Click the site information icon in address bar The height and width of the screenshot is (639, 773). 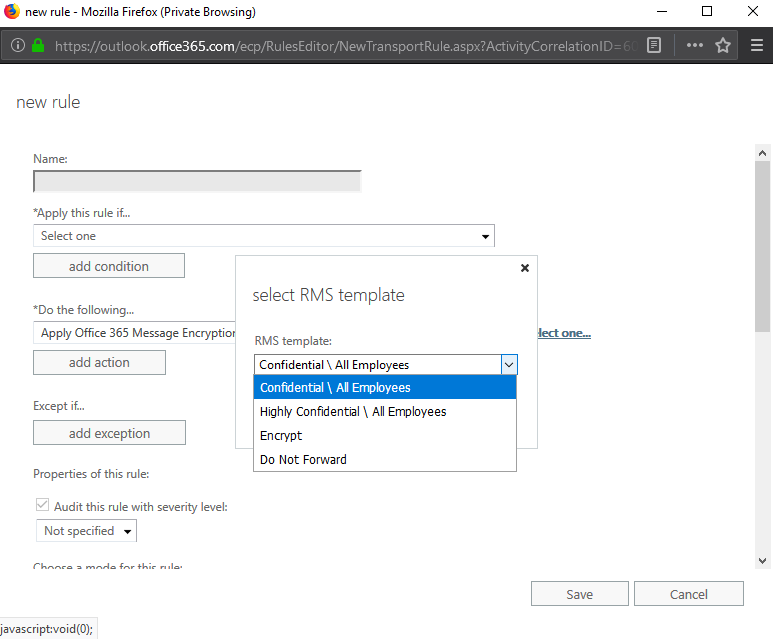pos(18,46)
